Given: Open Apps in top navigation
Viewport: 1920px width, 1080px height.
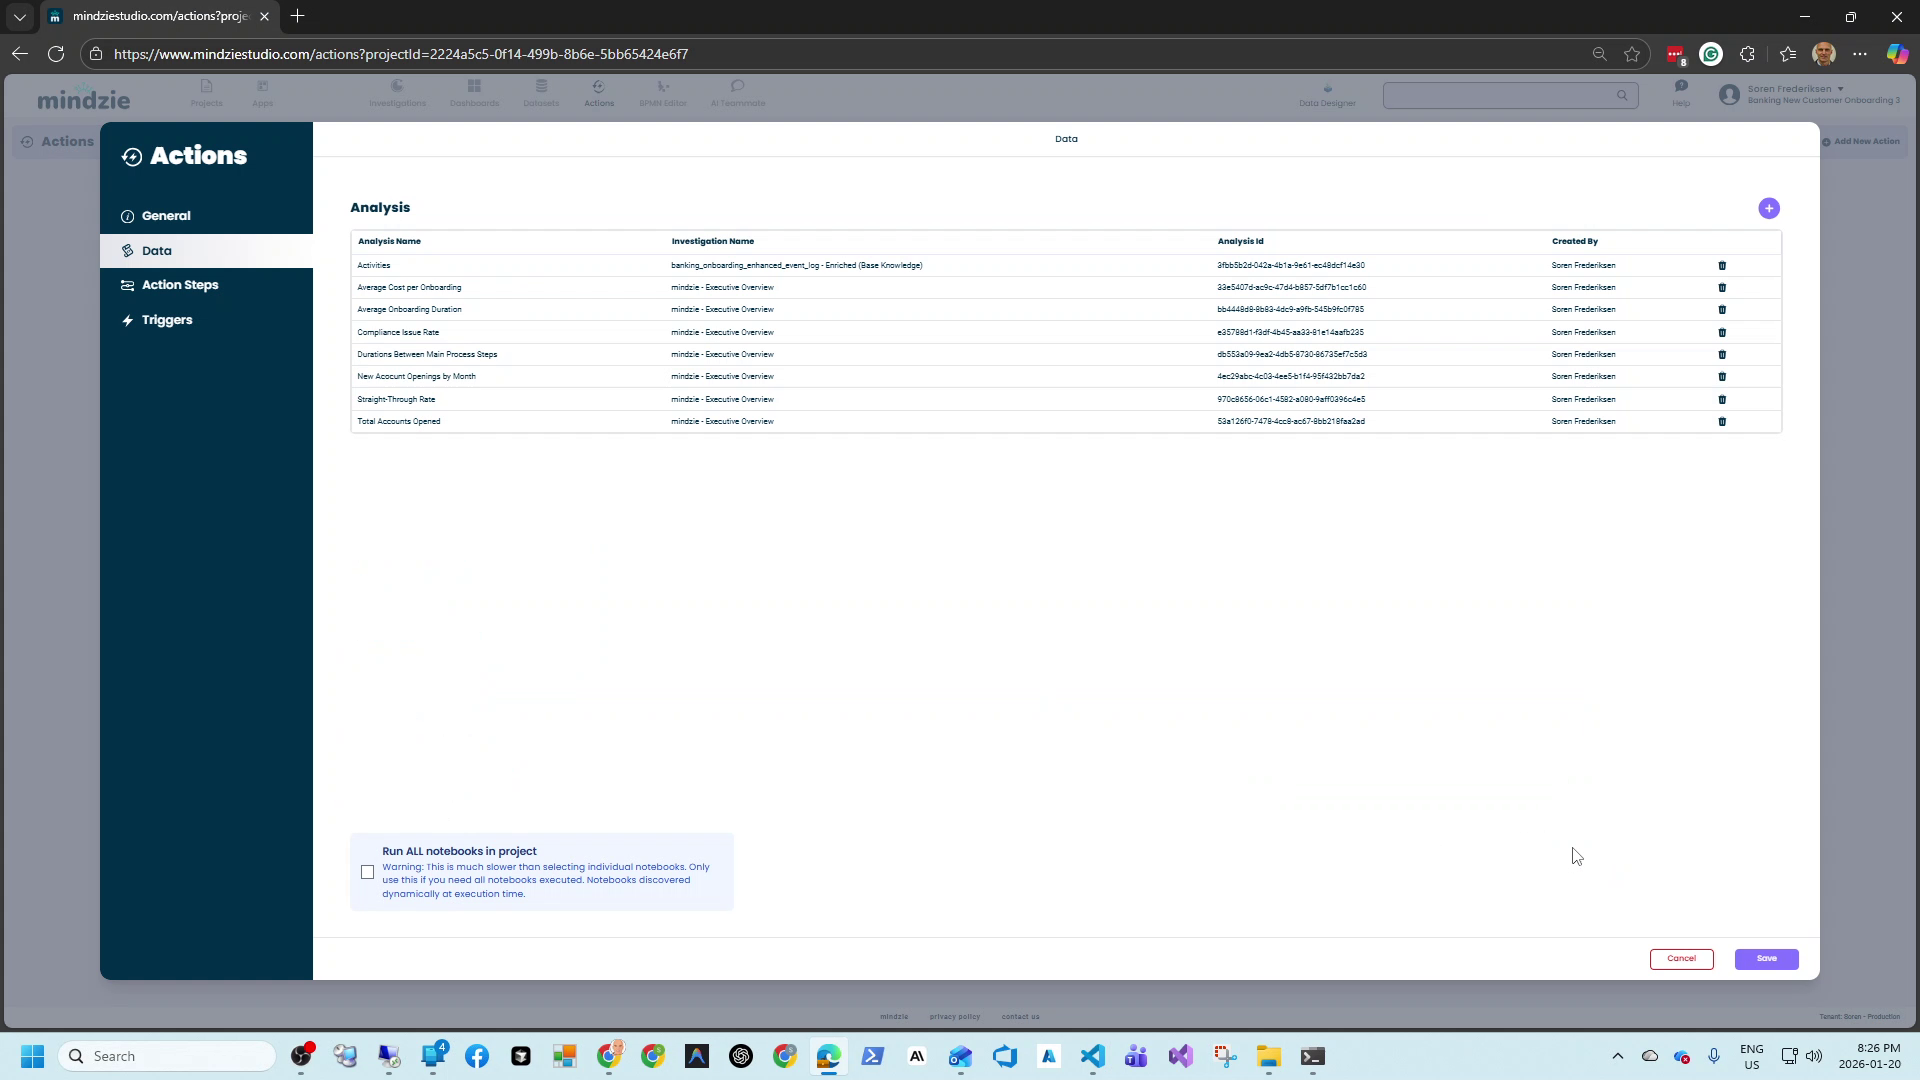Looking at the screenshot, I should (262, 93).
